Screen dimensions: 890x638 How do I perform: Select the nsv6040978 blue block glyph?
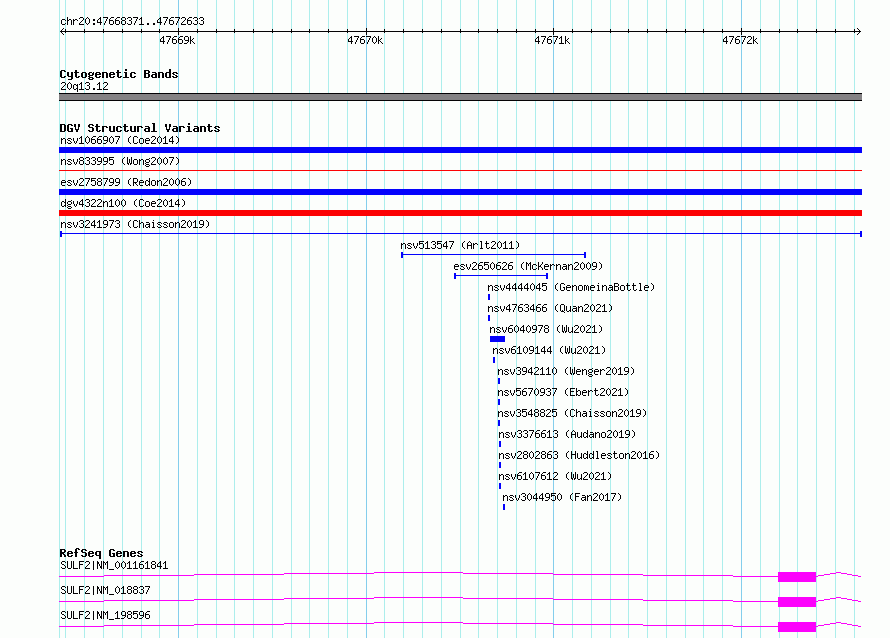497,339
